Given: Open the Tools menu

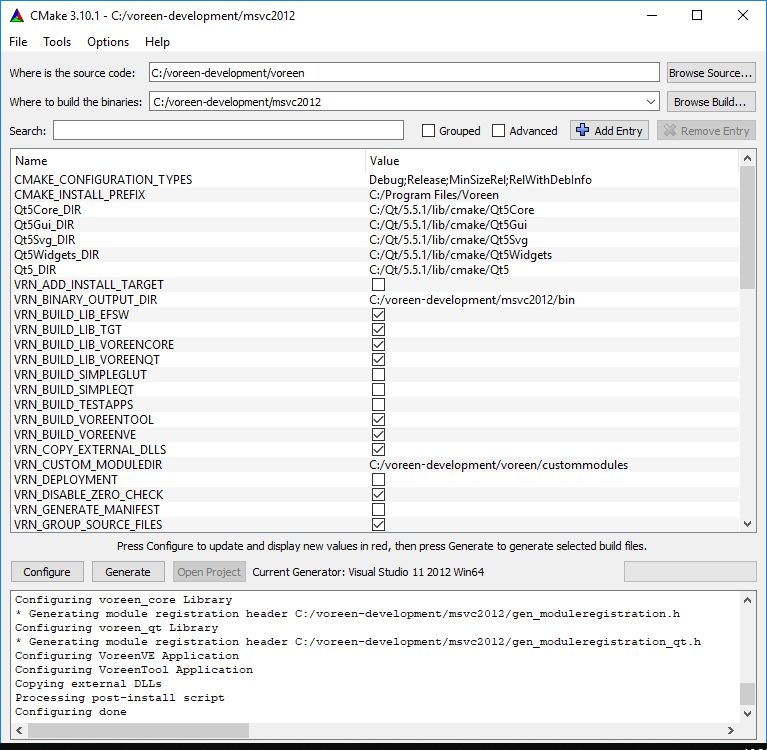Looking at the screenshot, I should (x=57, y=42).
